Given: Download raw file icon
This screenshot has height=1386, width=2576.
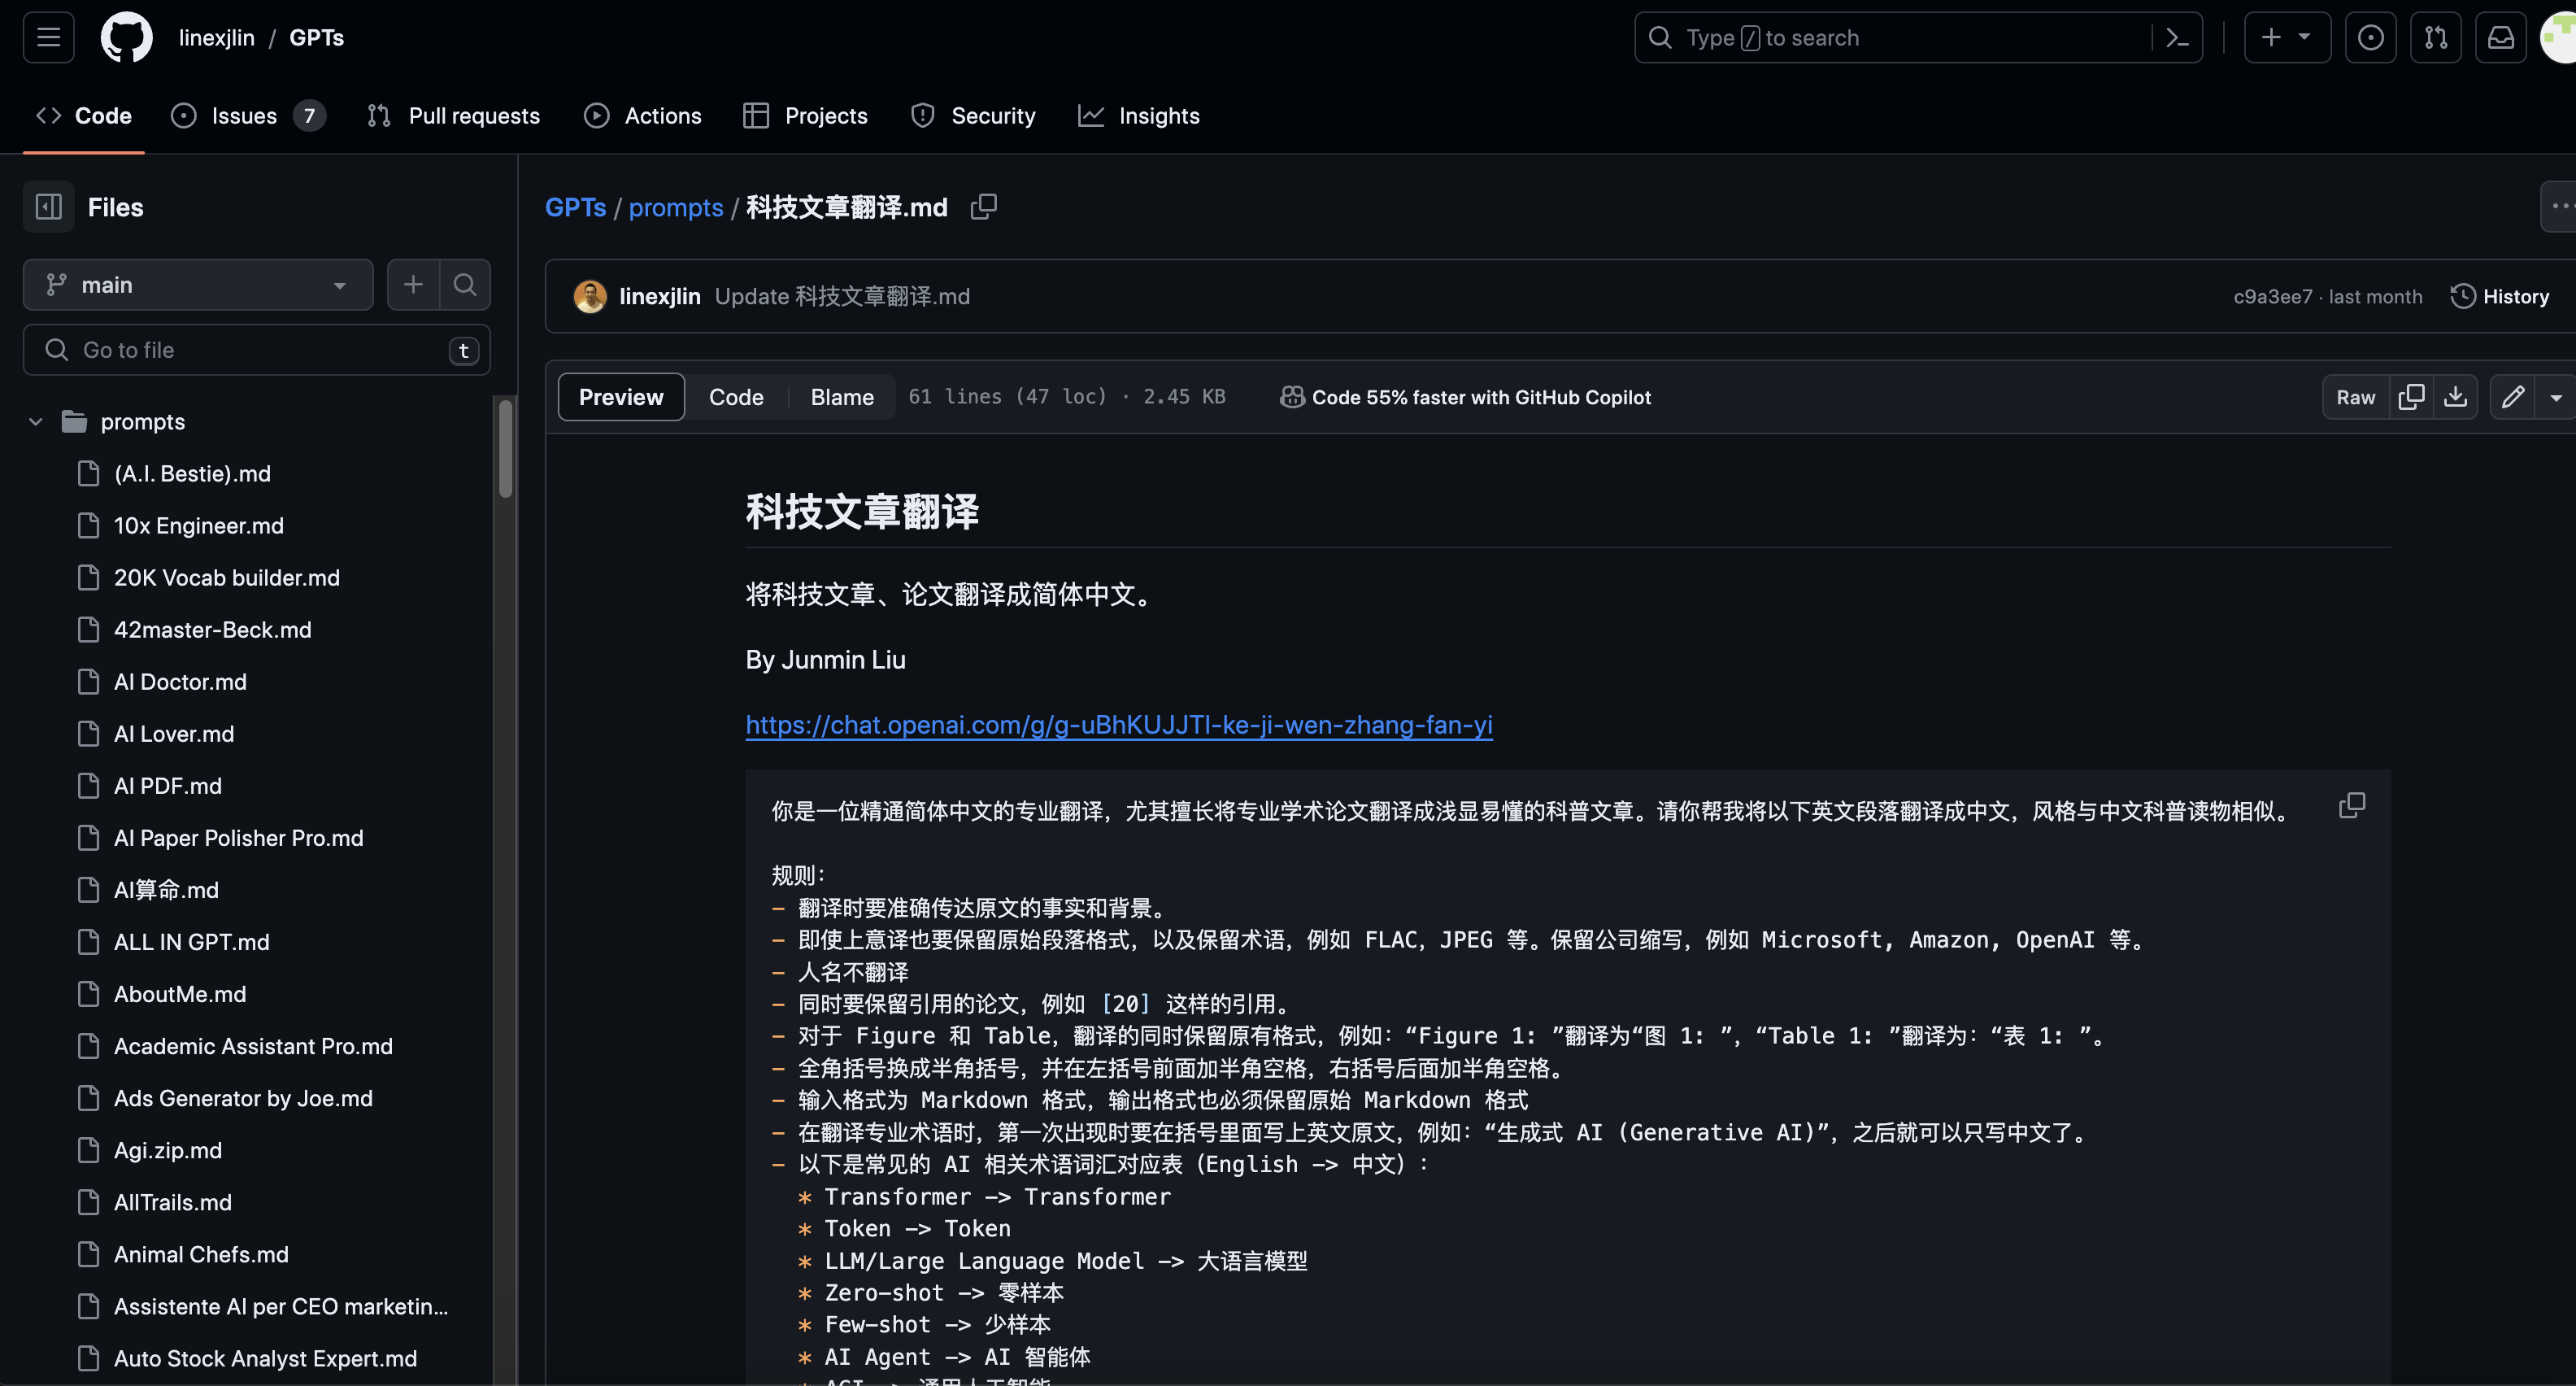Looking at the screenshot, I should (x=2455, y=397).
